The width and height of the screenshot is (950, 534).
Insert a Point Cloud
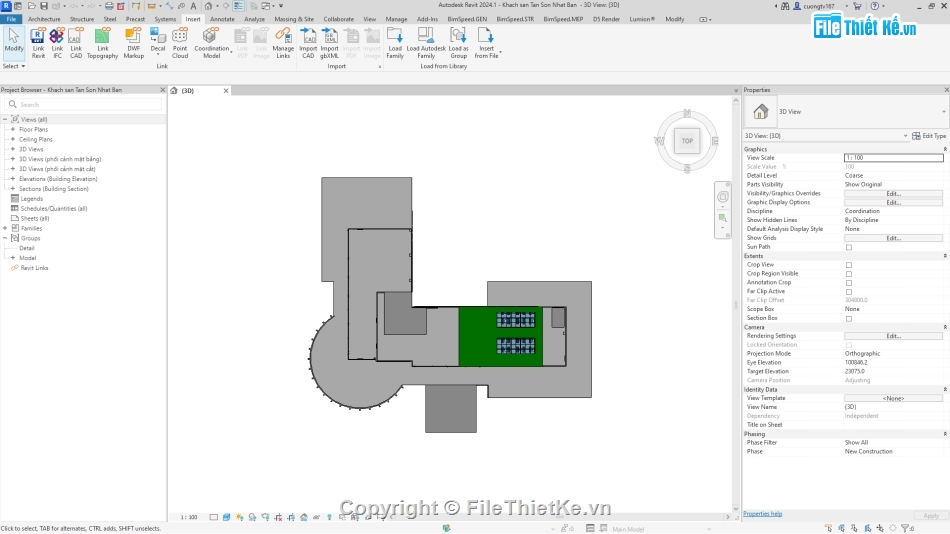pyautogui.click(x=180, y=42)
